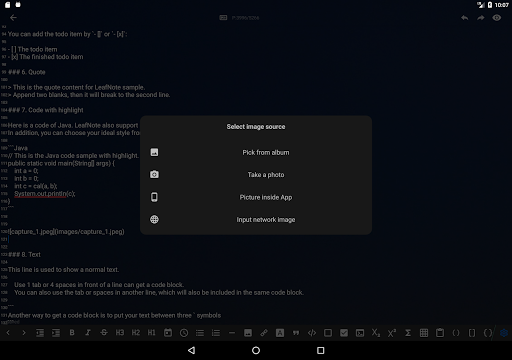Insert a numbered list
The height and width of the screenshot is (360, 512).
click(216, 333)
